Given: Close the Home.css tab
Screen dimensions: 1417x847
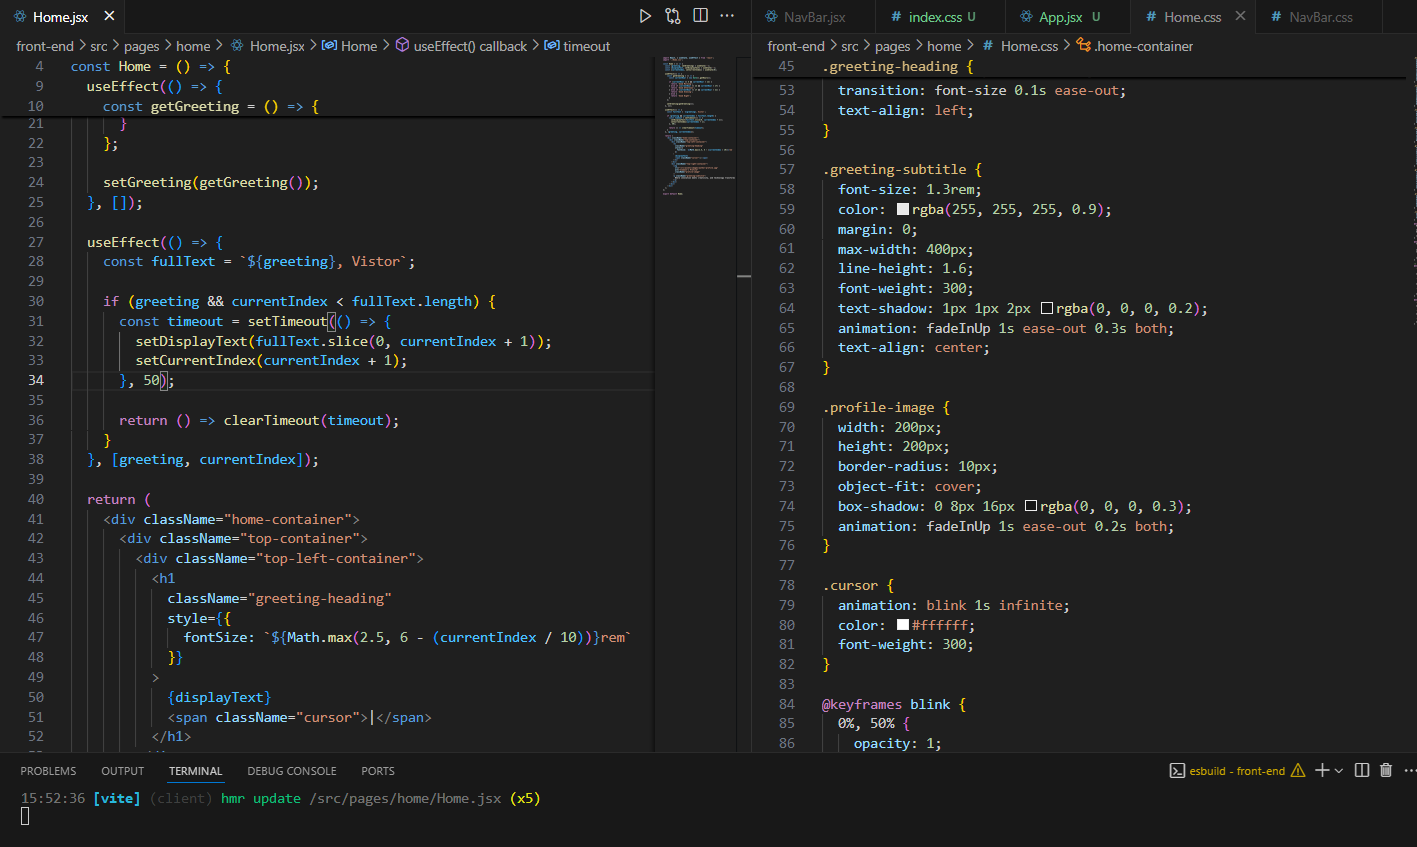Looking at the screenshot, I should 1241,16.
